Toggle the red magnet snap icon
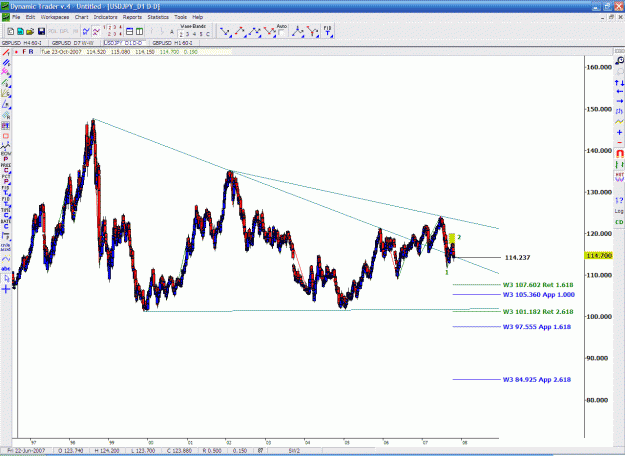Image resolution: width=625 pixels, height=456 pixels. point(619,153)
